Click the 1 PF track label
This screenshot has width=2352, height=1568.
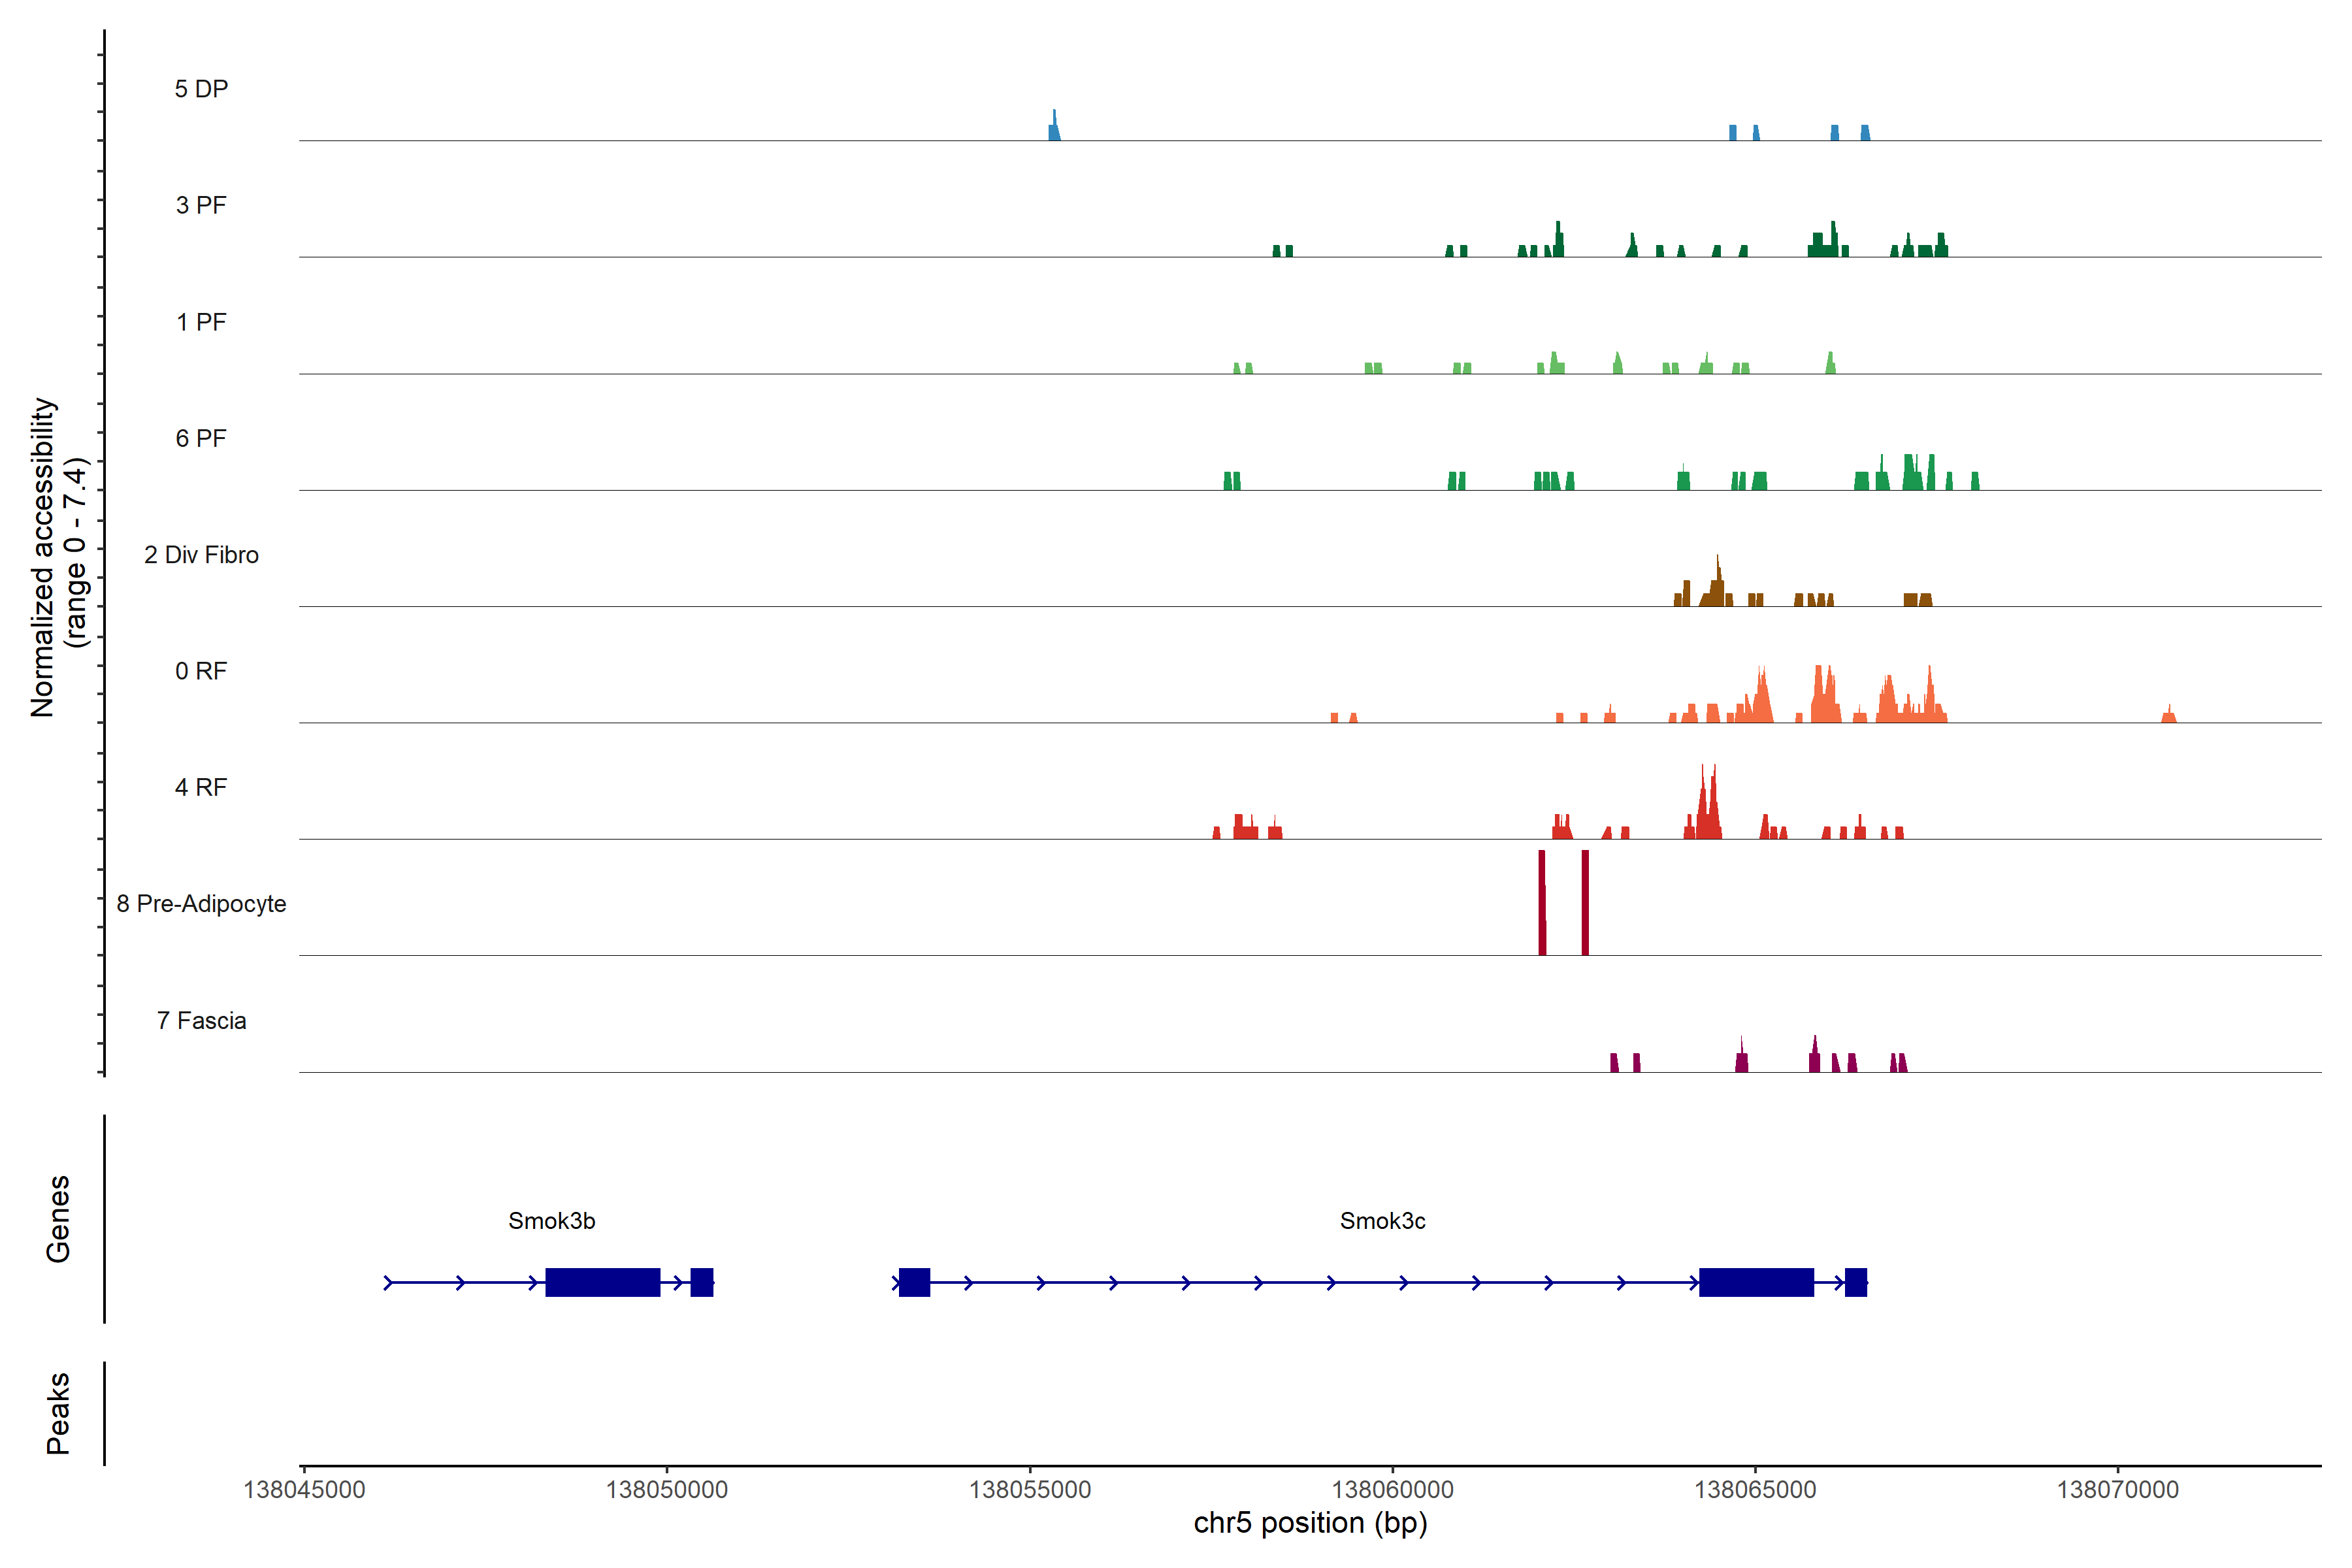click(x=201, y=322)
